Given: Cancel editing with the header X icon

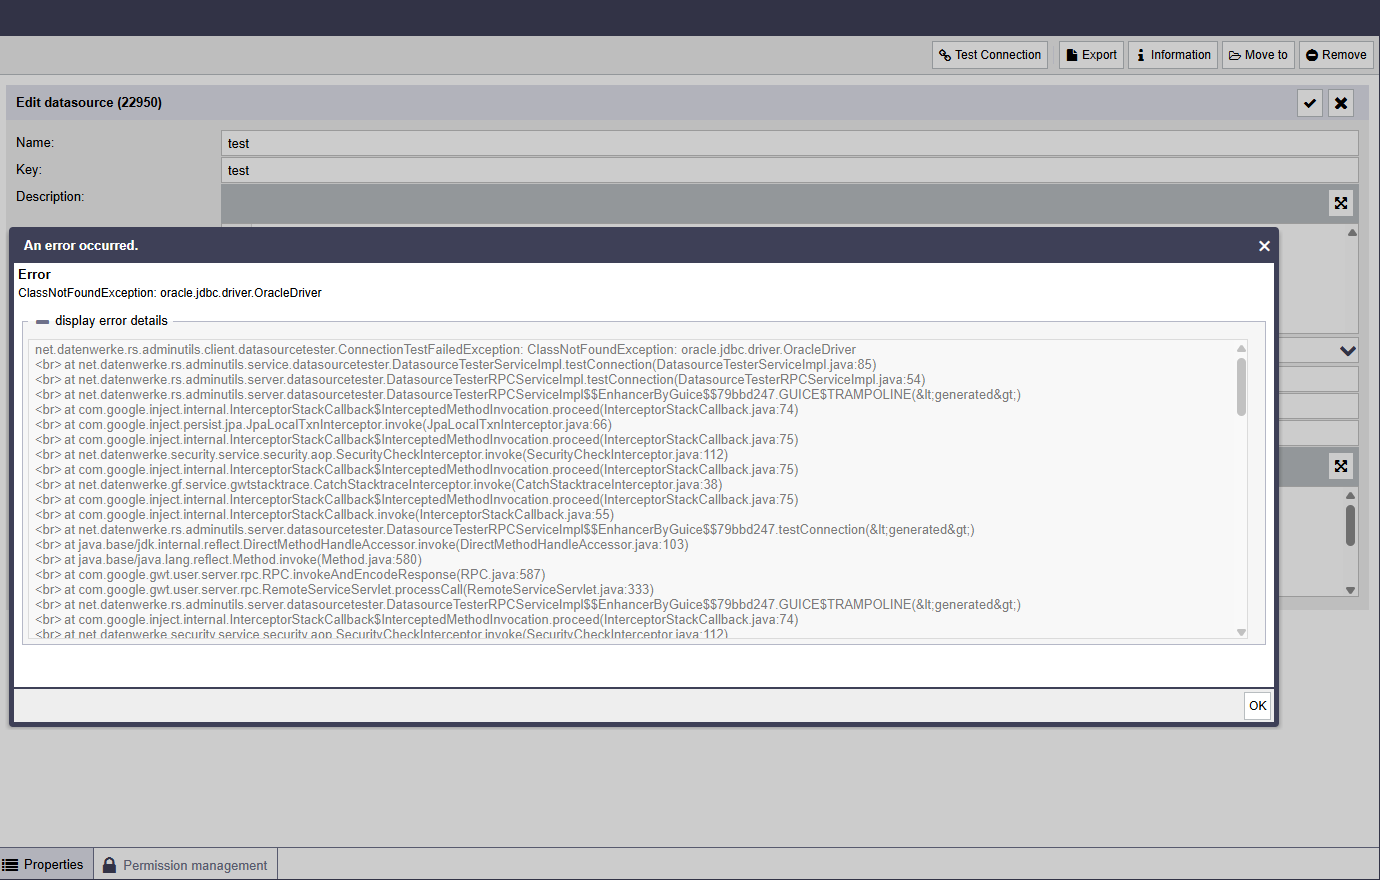Looking at the screenshot, I should [1341, 103].
